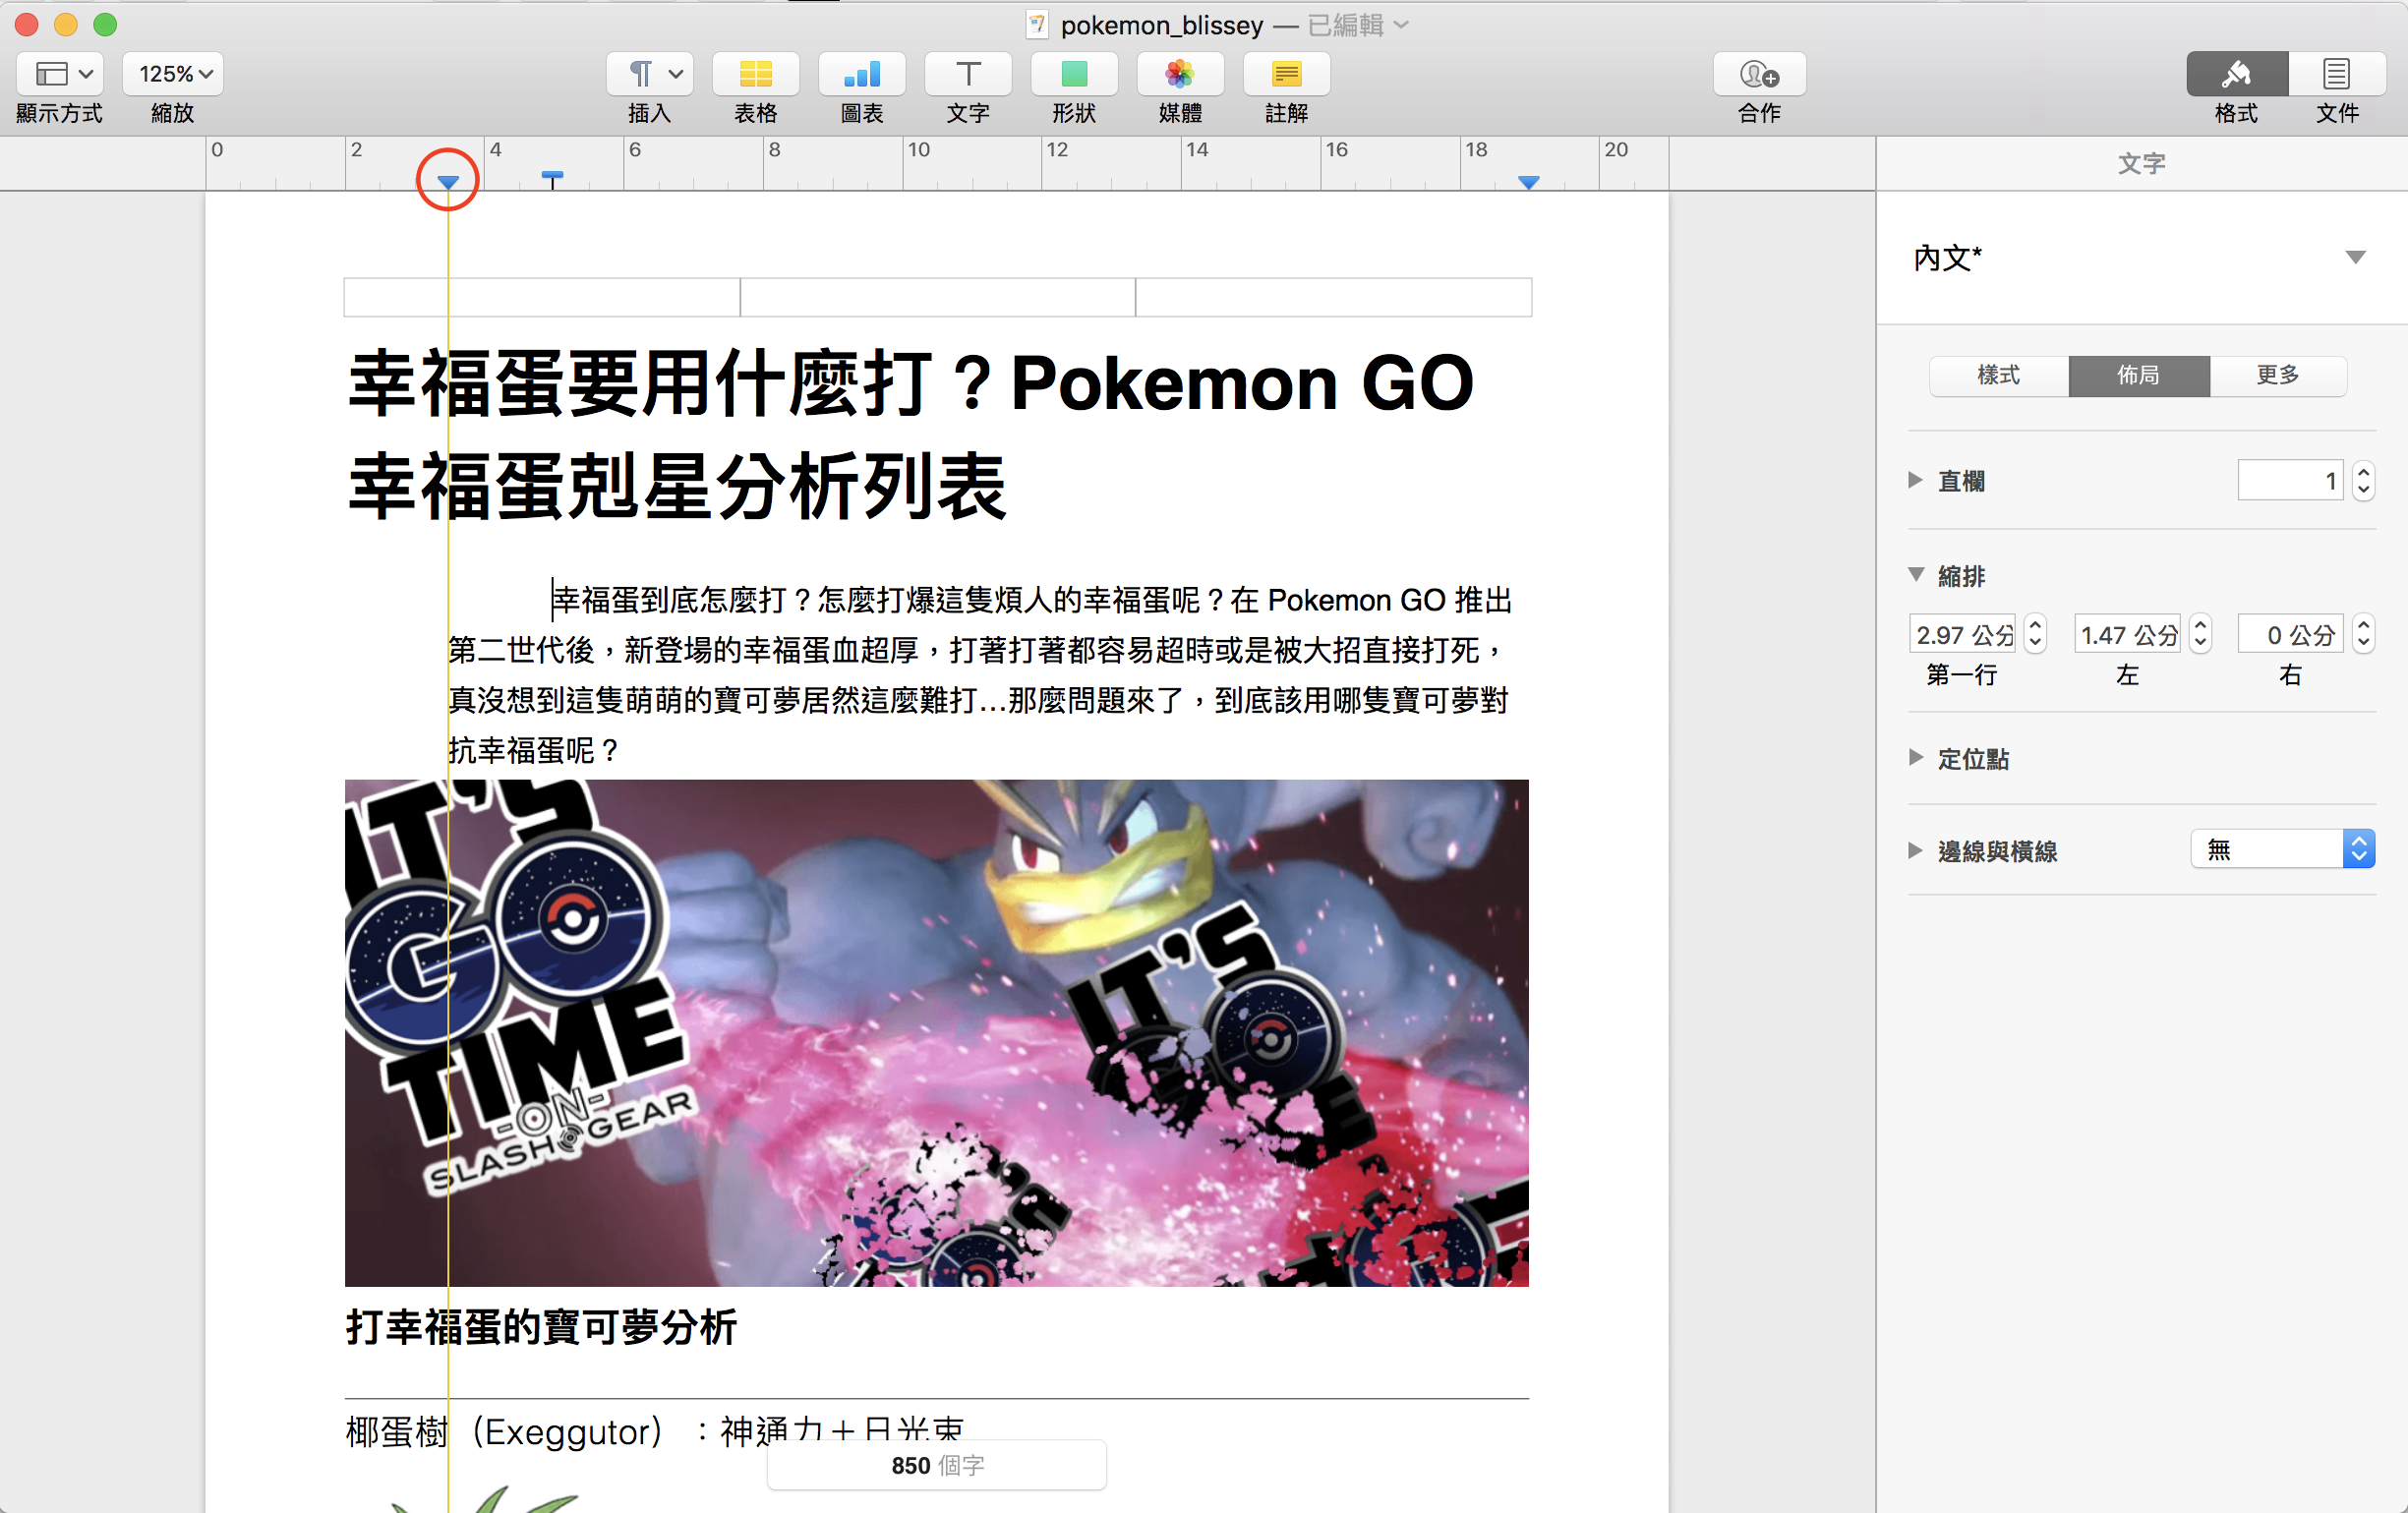Click the first header table cell
This screenshot has width=2408, height=1513.
coord(542,298)
